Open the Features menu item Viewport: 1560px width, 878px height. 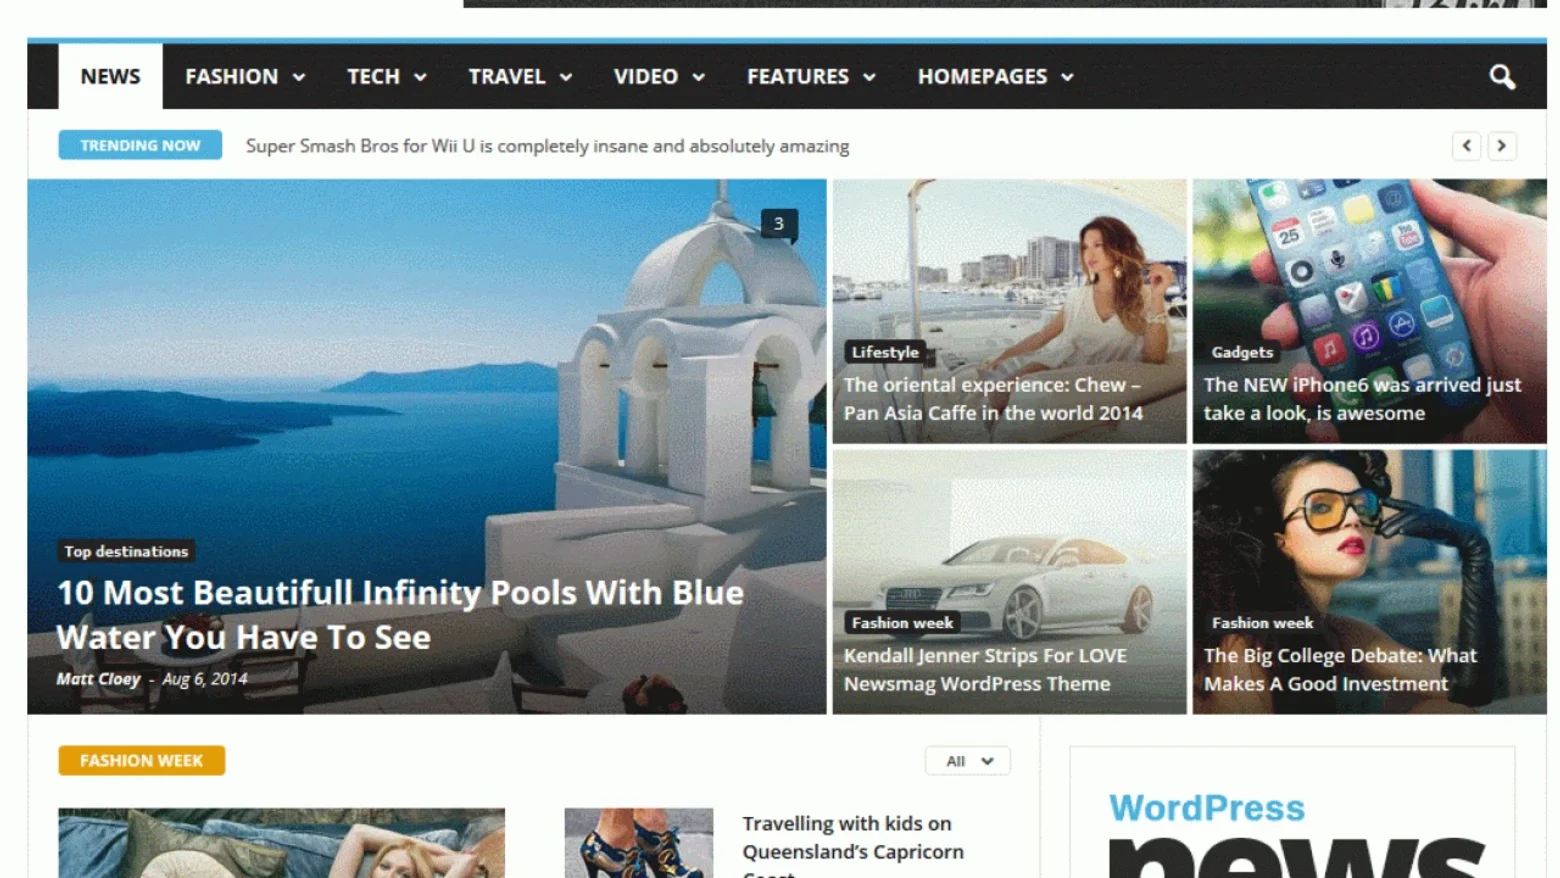[798, 77]
